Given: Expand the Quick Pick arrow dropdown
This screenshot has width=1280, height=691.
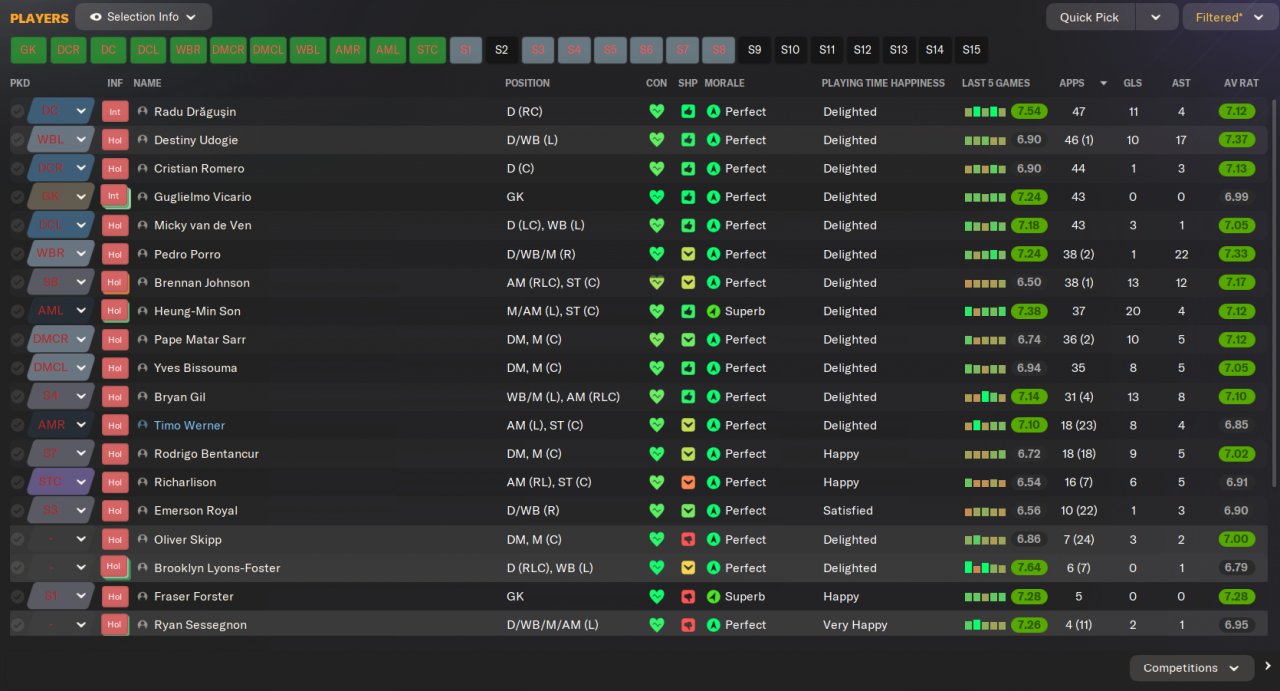Looking at the screenshot, I should click(1156, 17).
